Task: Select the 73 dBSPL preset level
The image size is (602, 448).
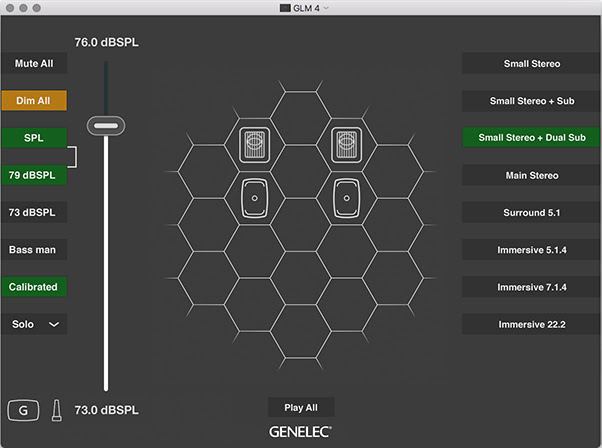Action: coord(34,212)
